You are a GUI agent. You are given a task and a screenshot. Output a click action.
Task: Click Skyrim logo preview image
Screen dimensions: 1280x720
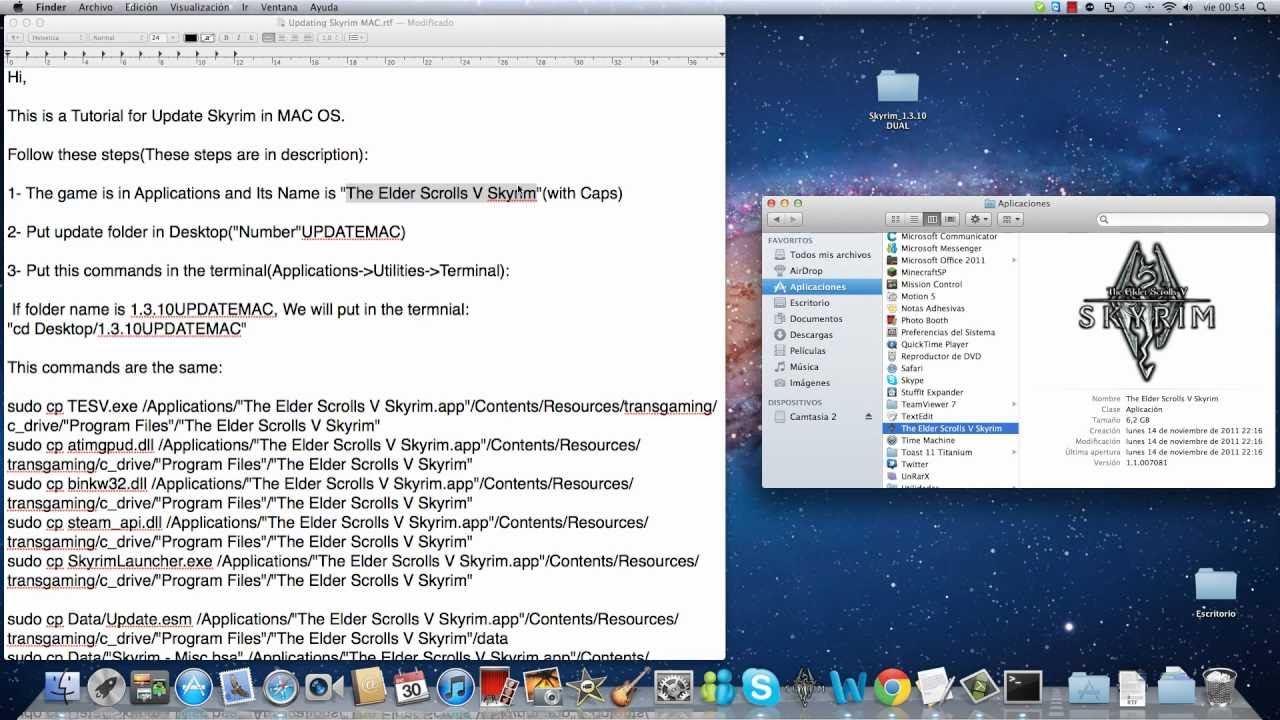(1147, 311)
